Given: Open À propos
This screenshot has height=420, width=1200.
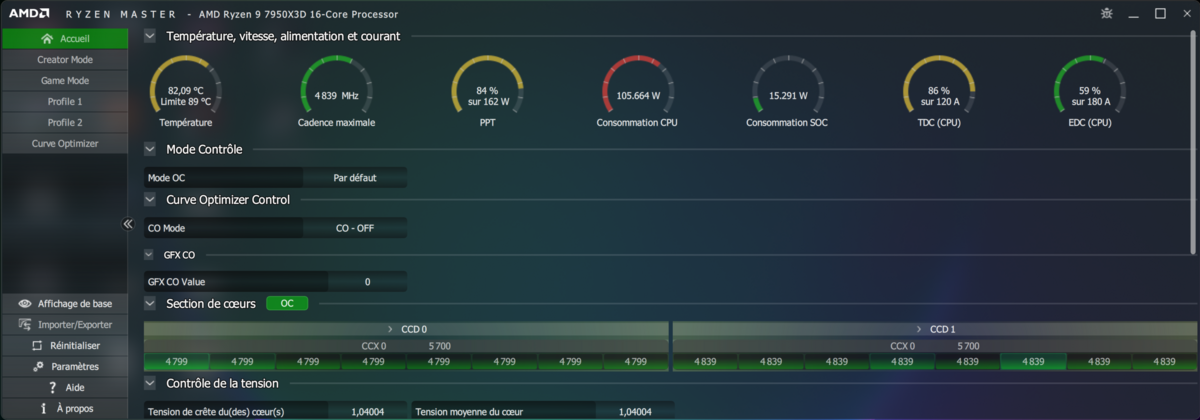Looking at the screenshot, I should [65, 408].
